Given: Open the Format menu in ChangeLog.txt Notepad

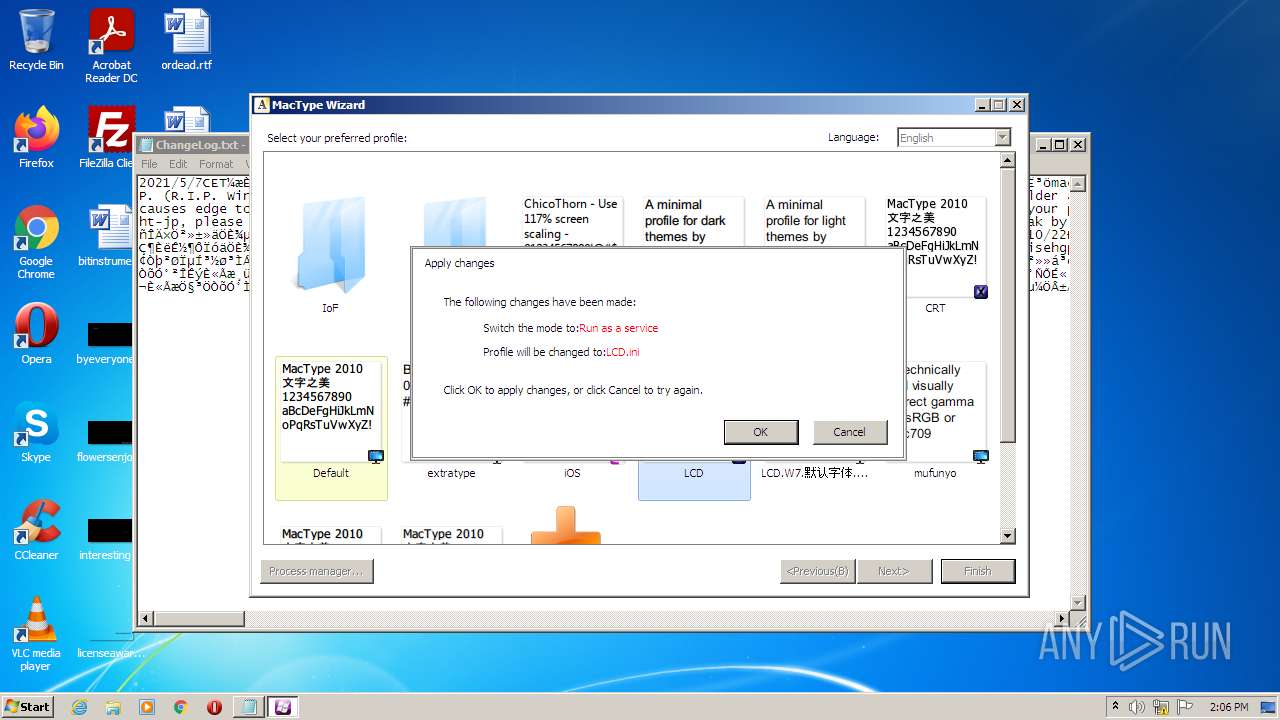Looking at the screenshot, I should pyautogui.click(x=216, y=164).
